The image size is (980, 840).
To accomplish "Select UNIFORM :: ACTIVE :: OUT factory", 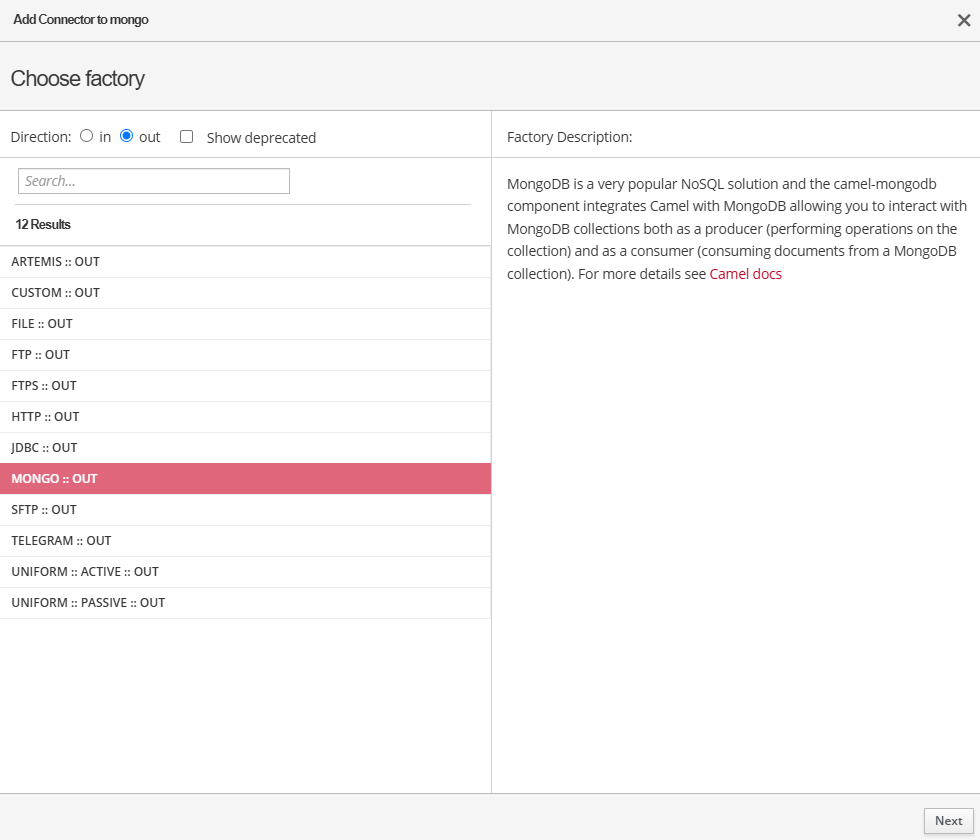I will (85, 572).
